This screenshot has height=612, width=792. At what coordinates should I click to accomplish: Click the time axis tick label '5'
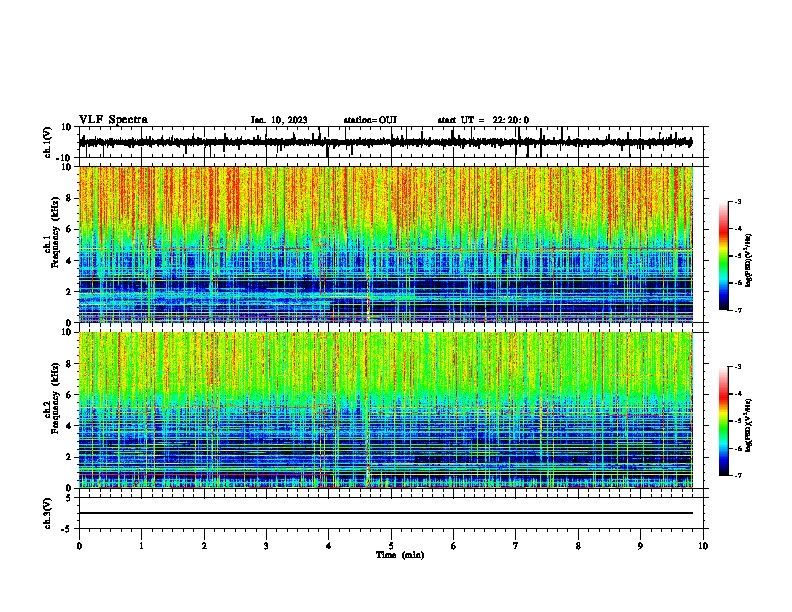[x=391, y=546]
